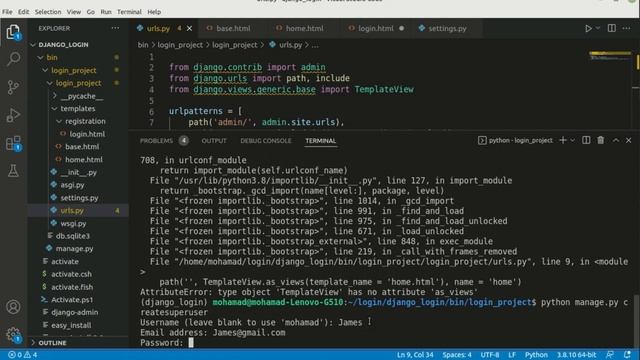Open notifications bell in status bar
This screenshot has width=640, height=360.
(x=627, y=355)
